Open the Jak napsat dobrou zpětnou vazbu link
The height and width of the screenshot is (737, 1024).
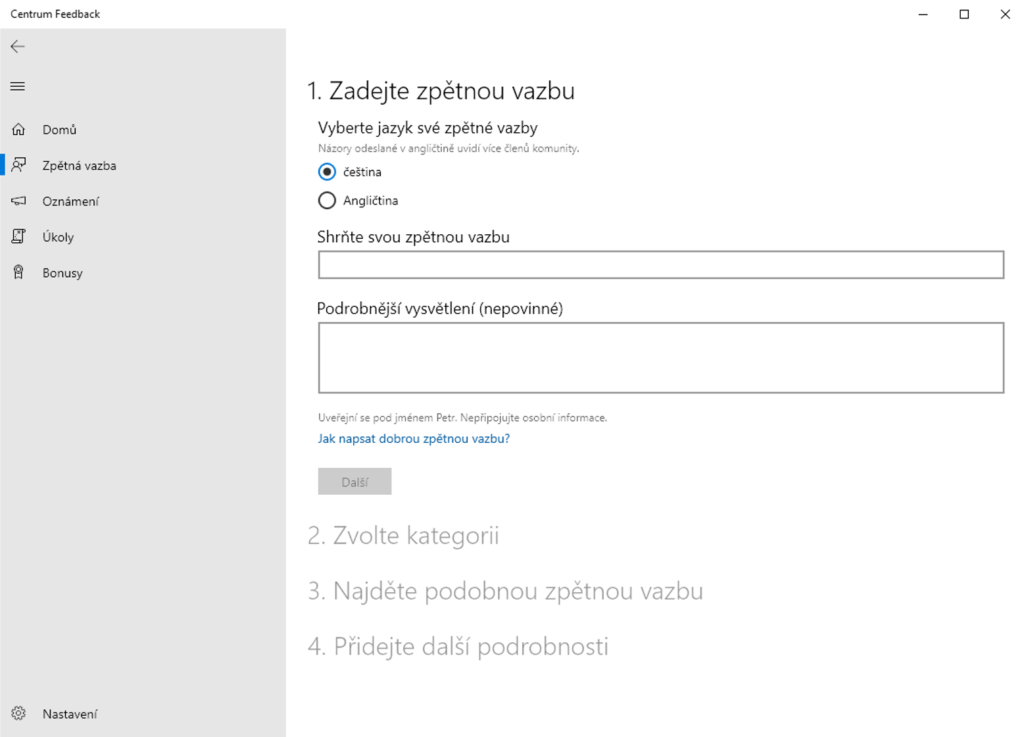[x=414, y=438]
